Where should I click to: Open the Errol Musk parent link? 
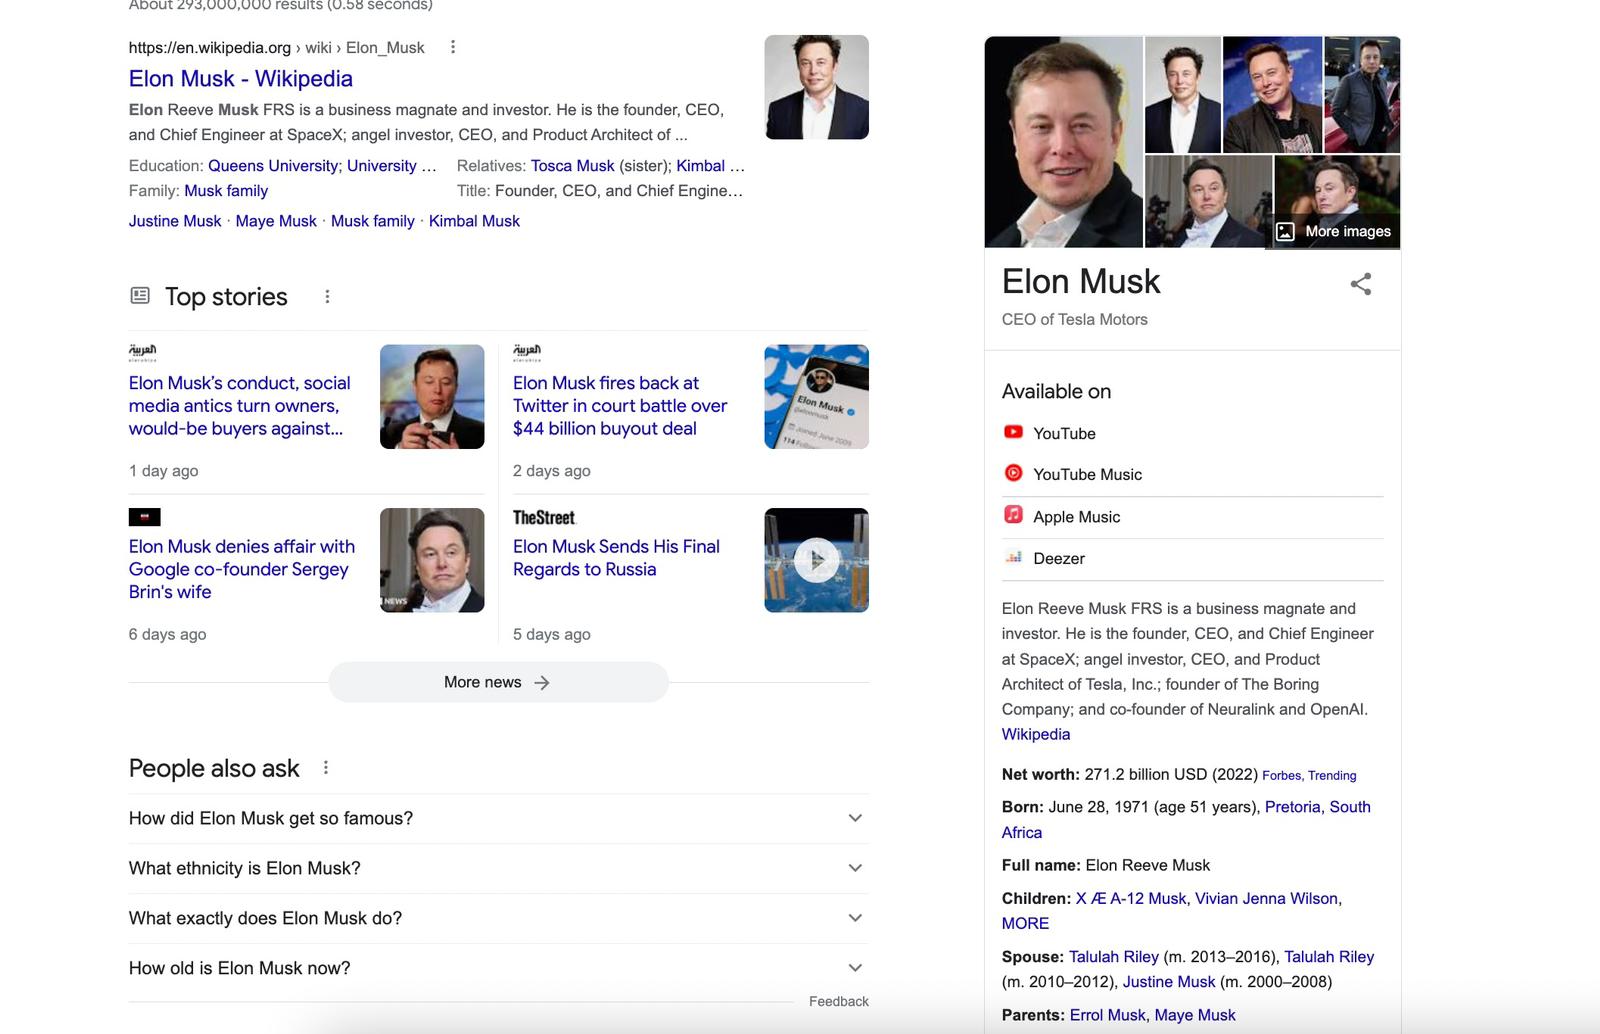(x=1107, y=1015)
